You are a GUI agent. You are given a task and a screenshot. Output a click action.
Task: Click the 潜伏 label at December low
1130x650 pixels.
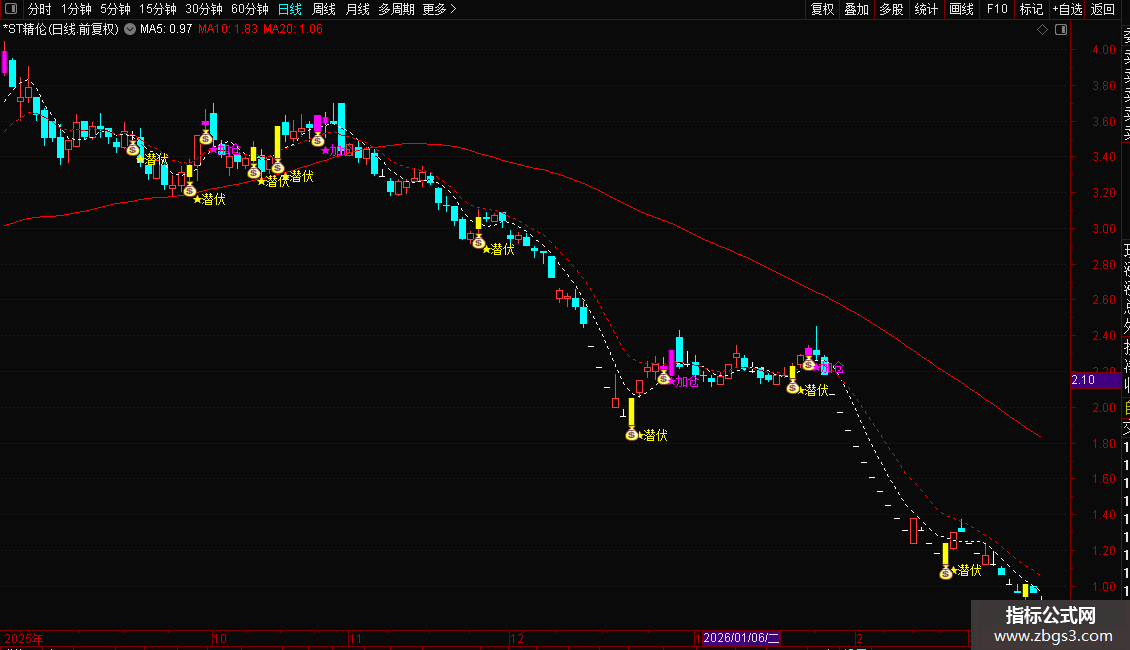tap(655, 435)
